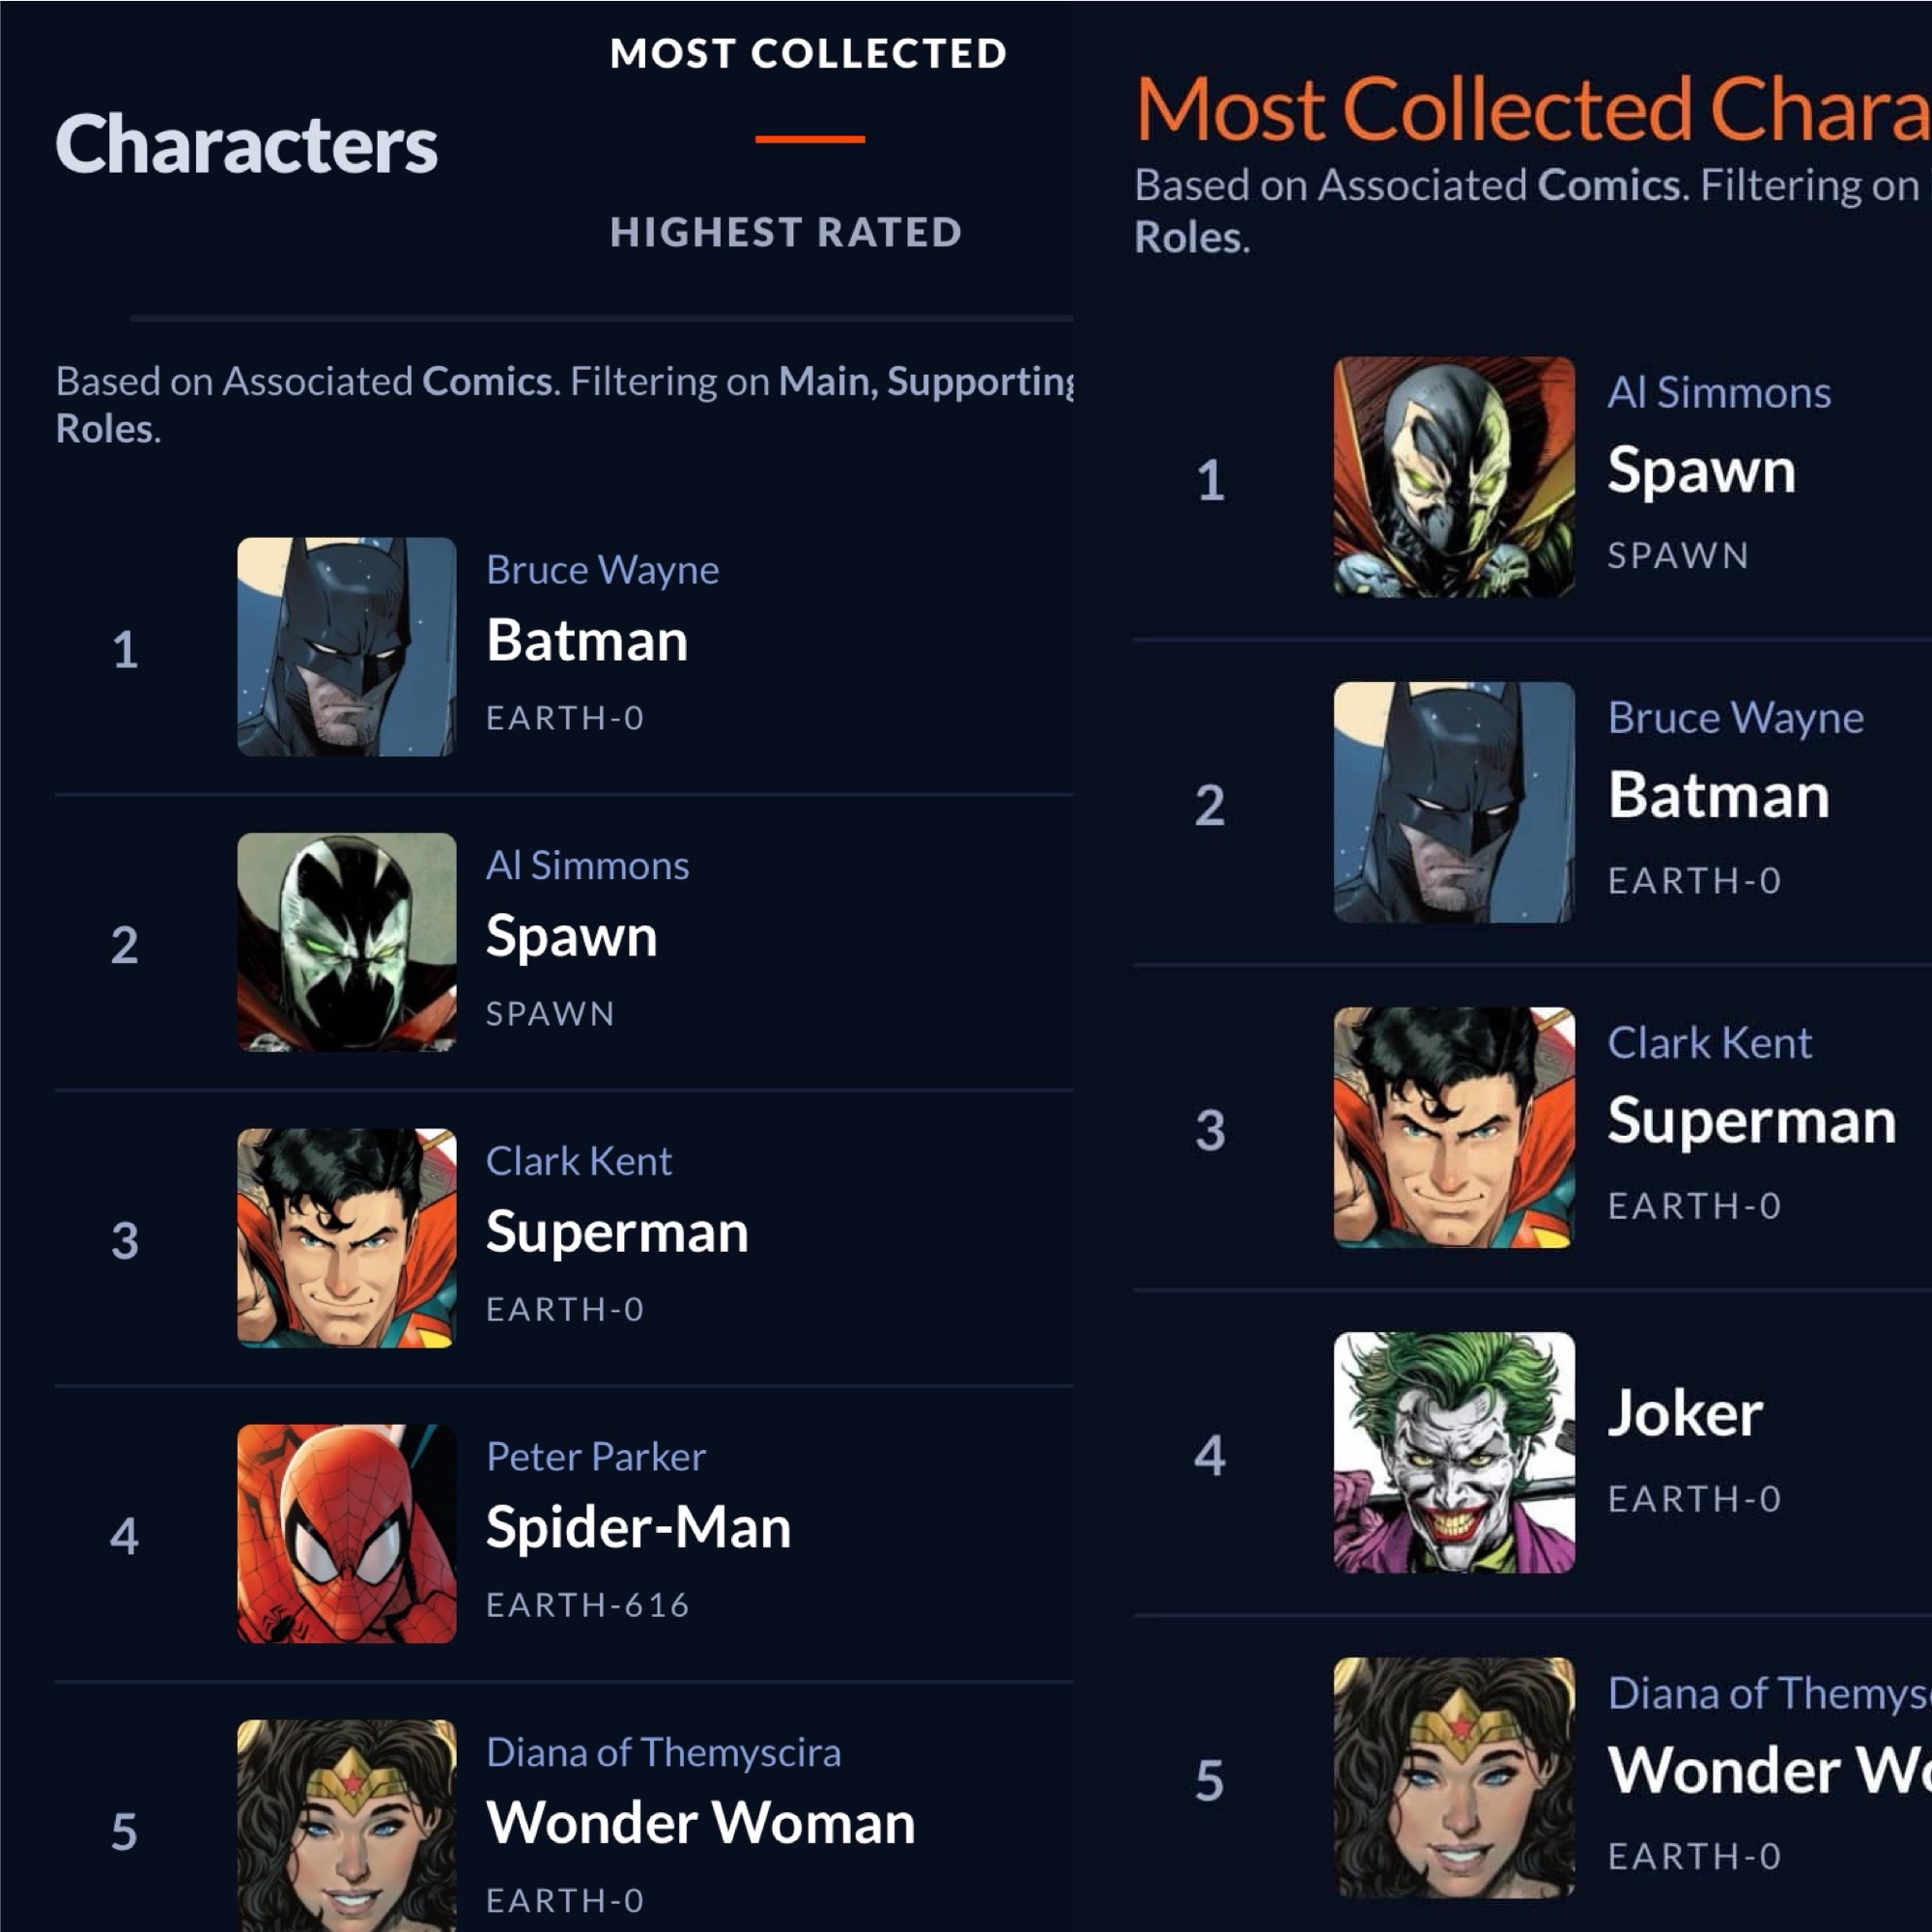
Task: Open the fully visible Wonder Woman title
Action: click(x=700, y=1822)
